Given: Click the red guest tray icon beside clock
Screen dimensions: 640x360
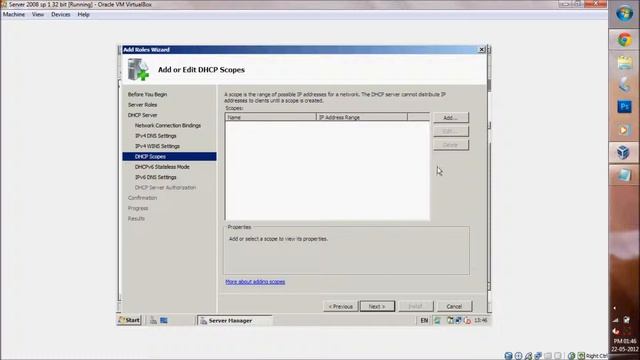Looking at the screenshot, I should [x=468, y=320].
